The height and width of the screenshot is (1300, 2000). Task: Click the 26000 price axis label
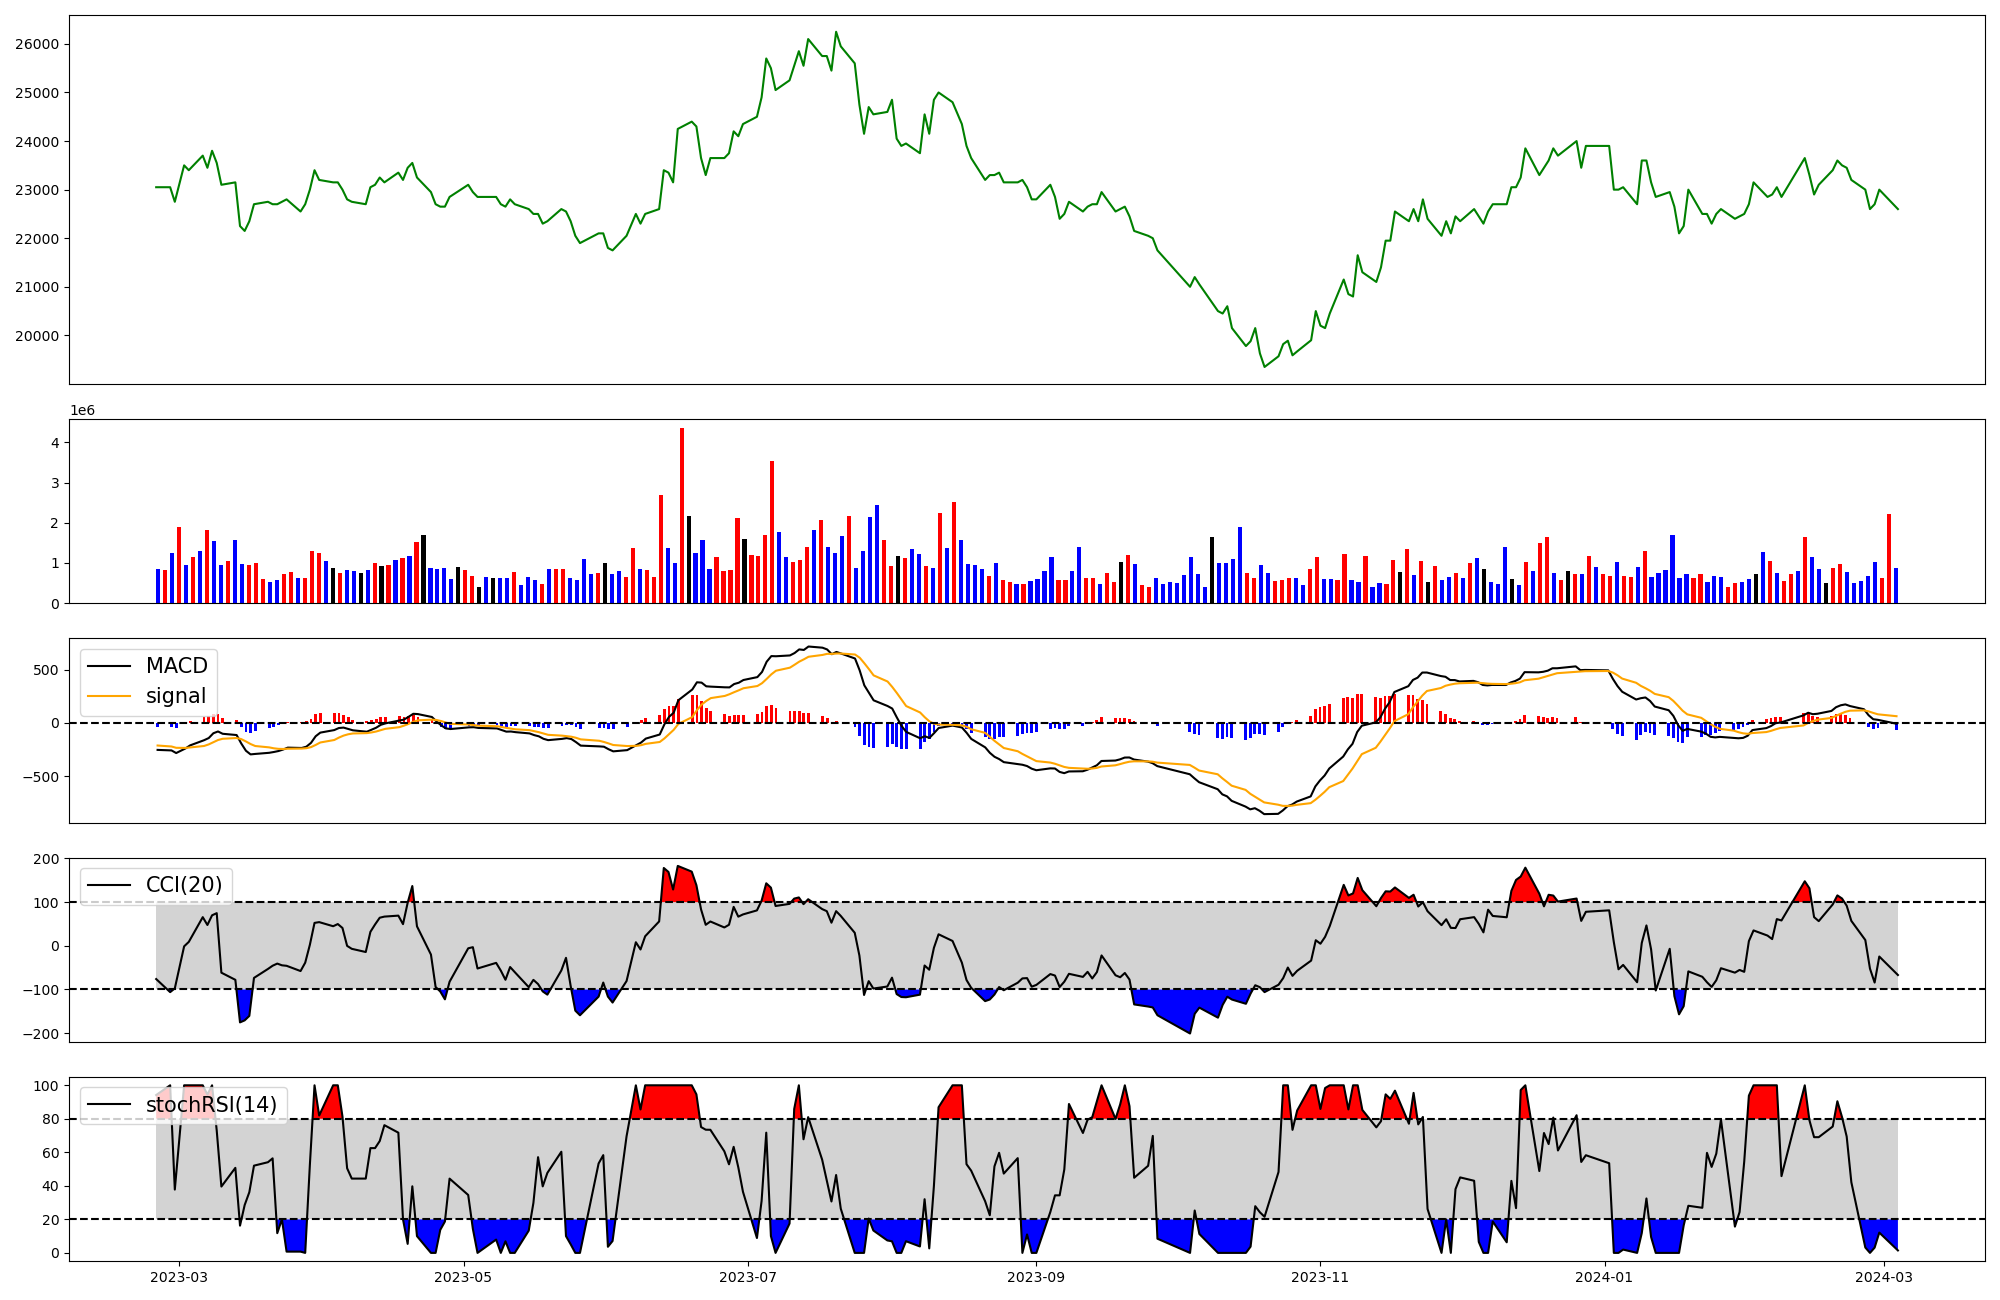(37, 44)
